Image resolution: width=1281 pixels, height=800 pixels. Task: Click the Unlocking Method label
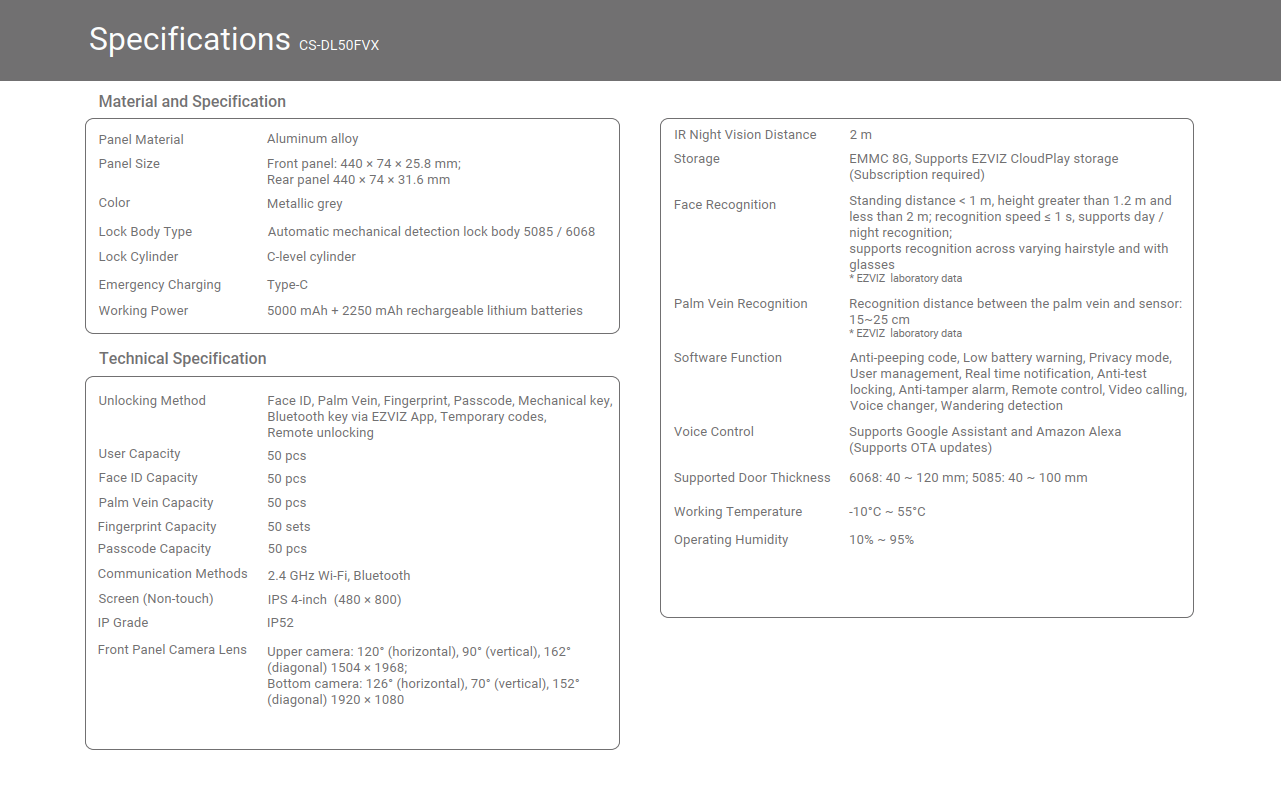pyautogui.click(x=152, y=400)
